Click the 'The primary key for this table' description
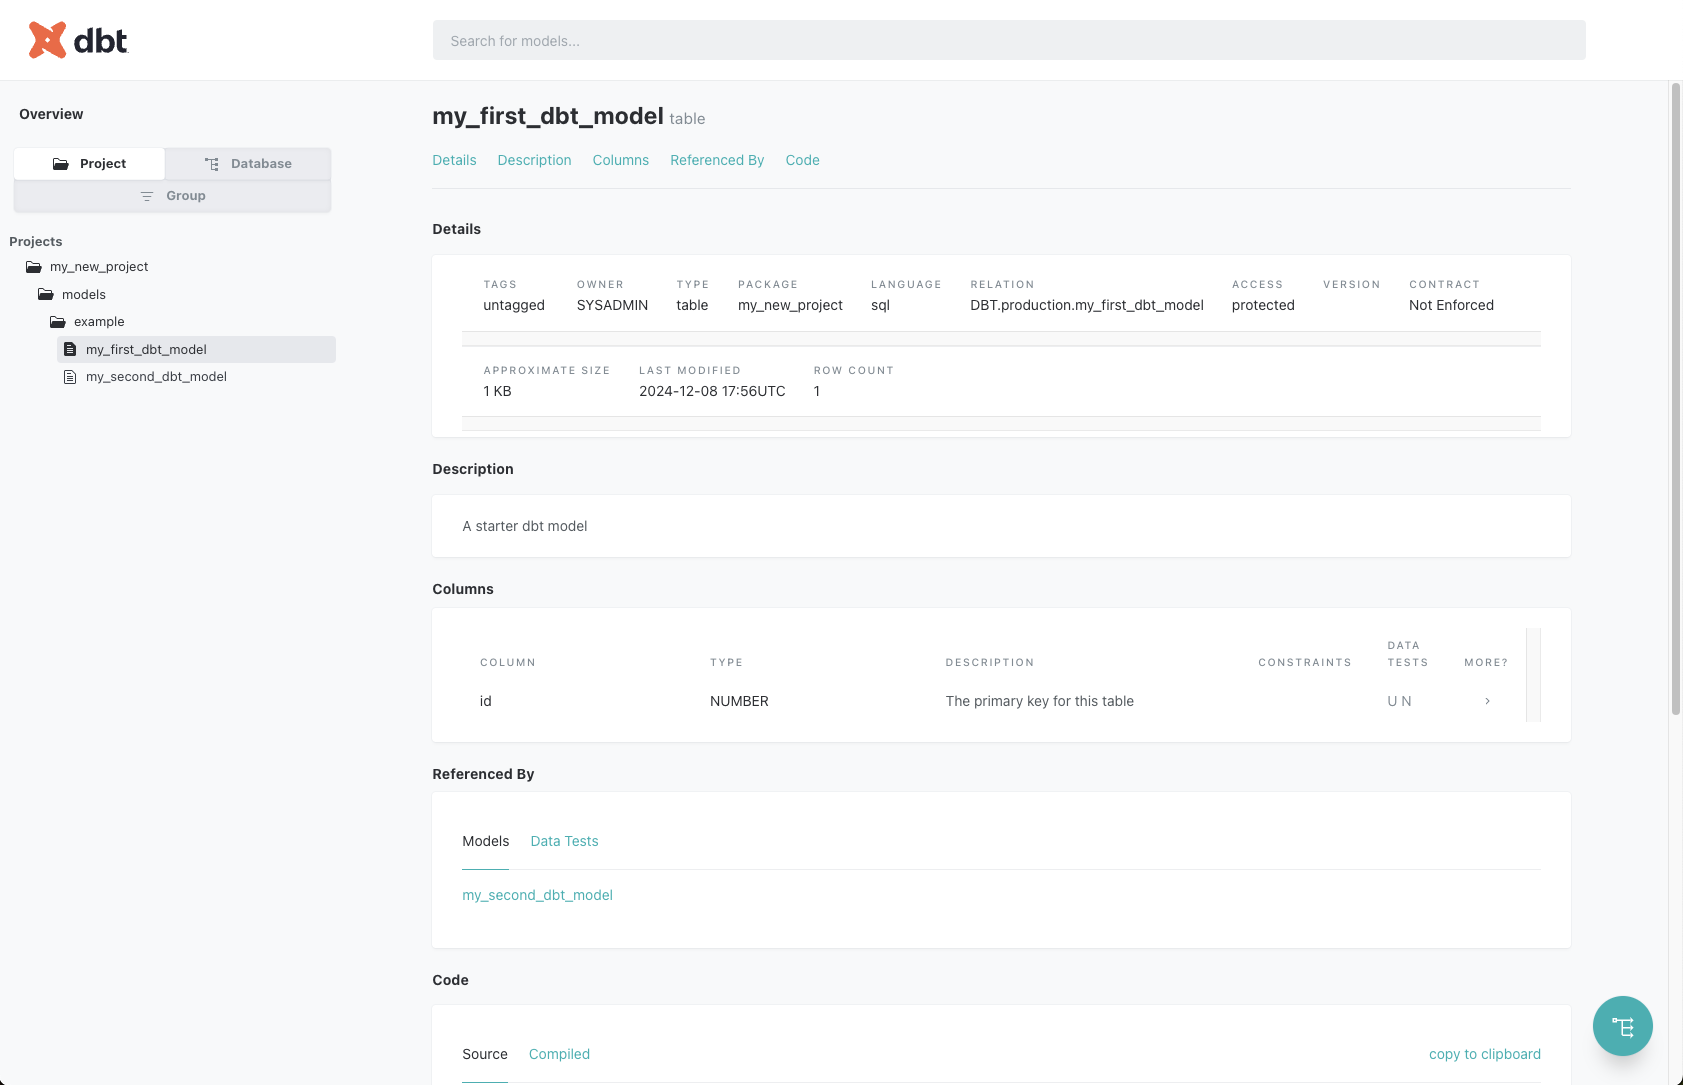Viewport: 1683px width, 1085px height. pos(1039,701)
